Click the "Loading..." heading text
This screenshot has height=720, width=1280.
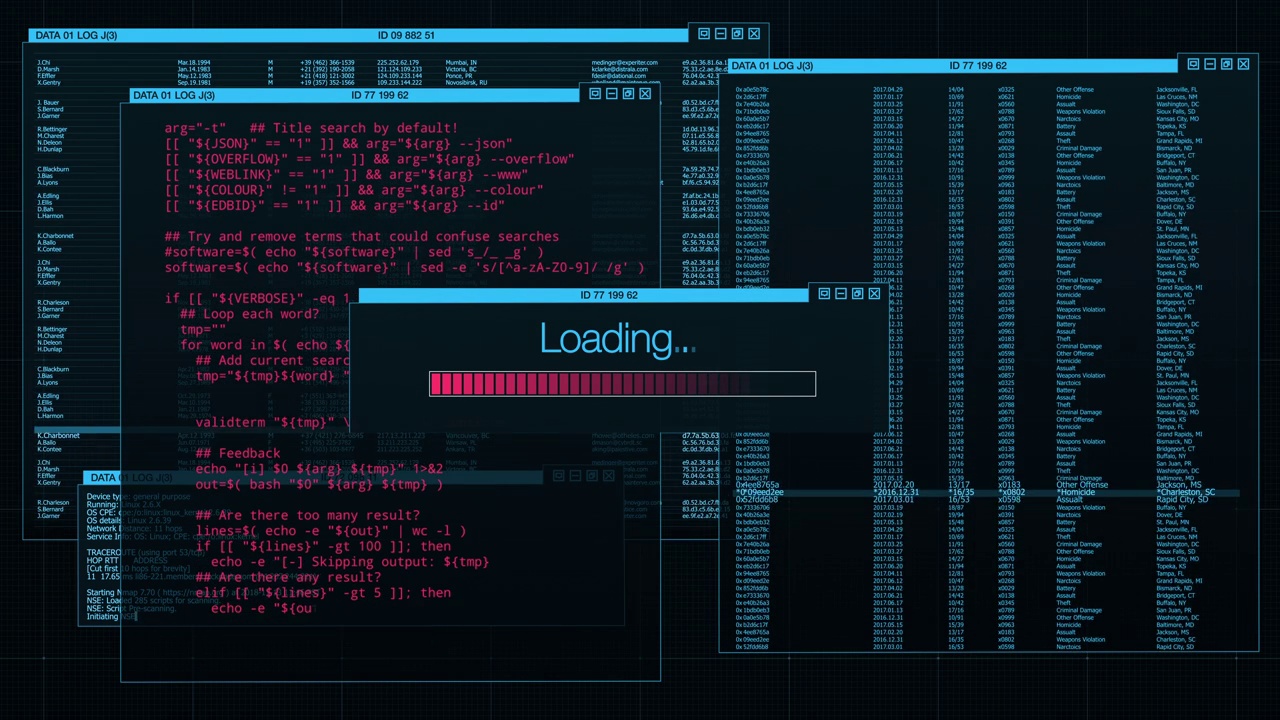616,339
